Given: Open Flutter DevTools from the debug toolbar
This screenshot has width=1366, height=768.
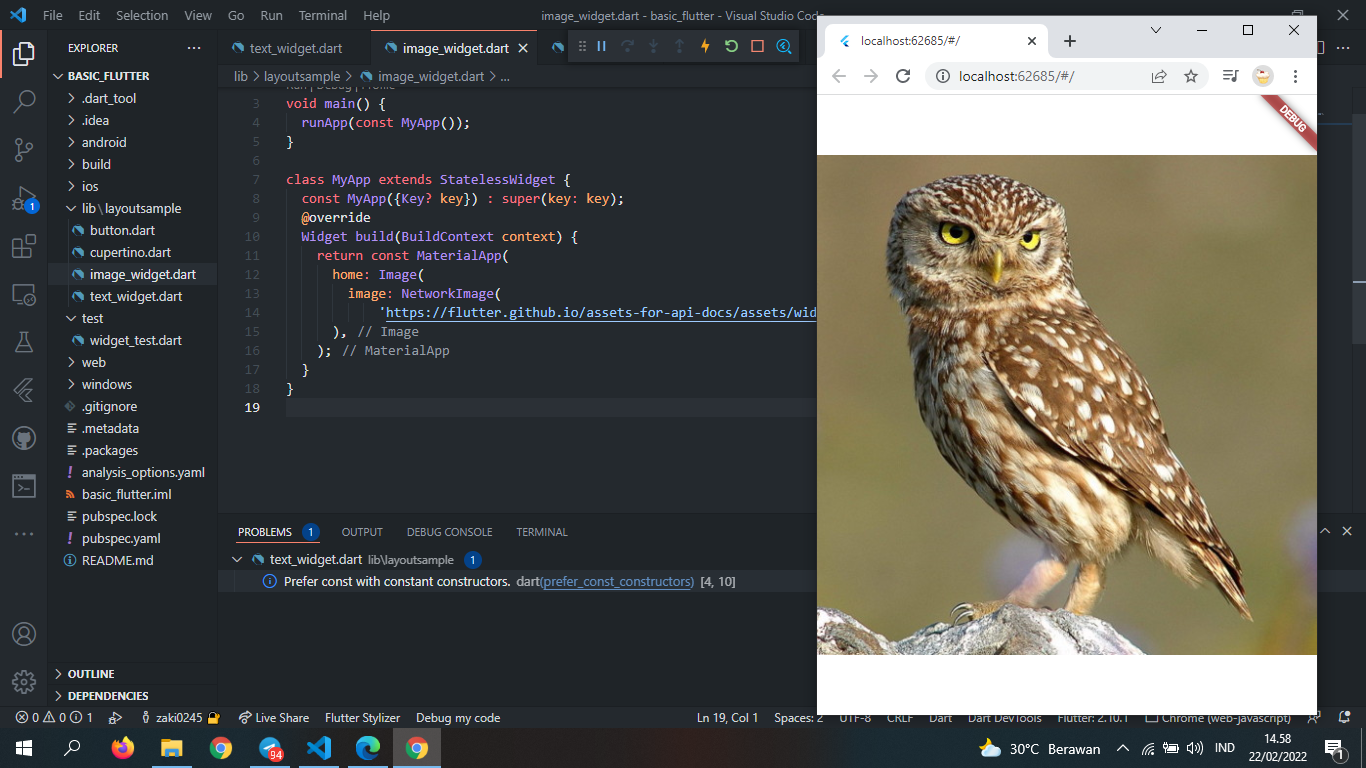Looking at the screenshot, I should pos(783,47).
